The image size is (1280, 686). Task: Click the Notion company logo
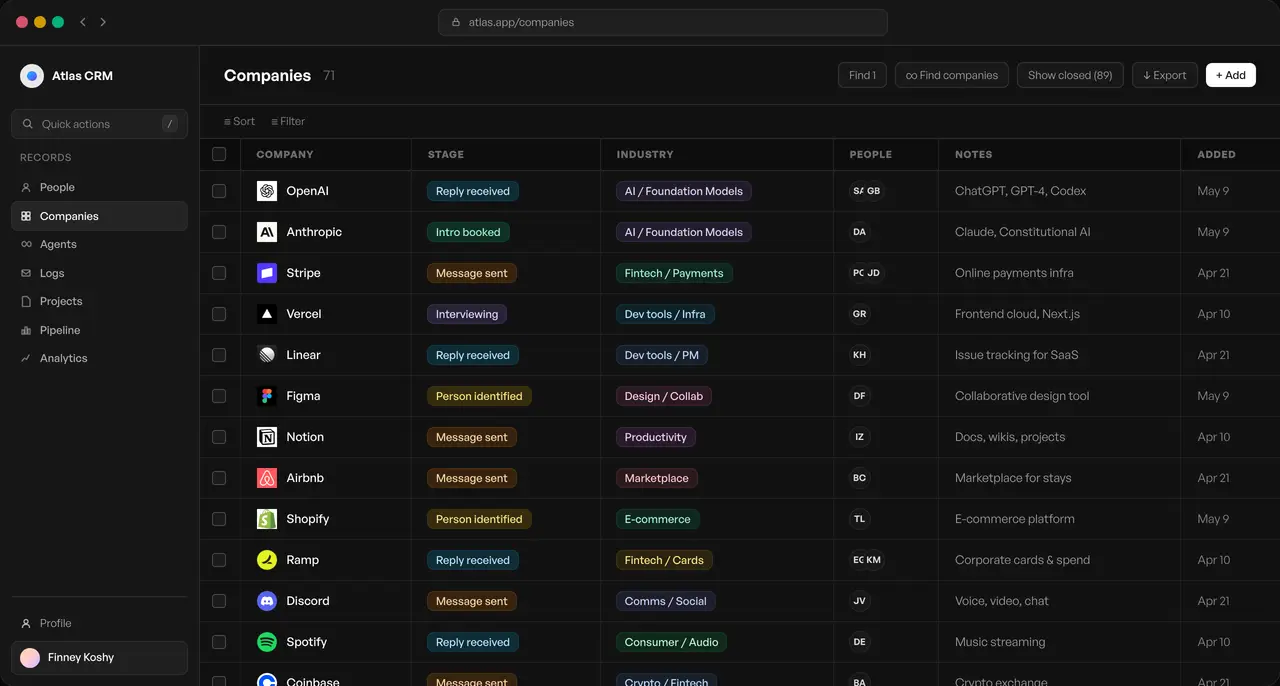(x=267, y=437)
